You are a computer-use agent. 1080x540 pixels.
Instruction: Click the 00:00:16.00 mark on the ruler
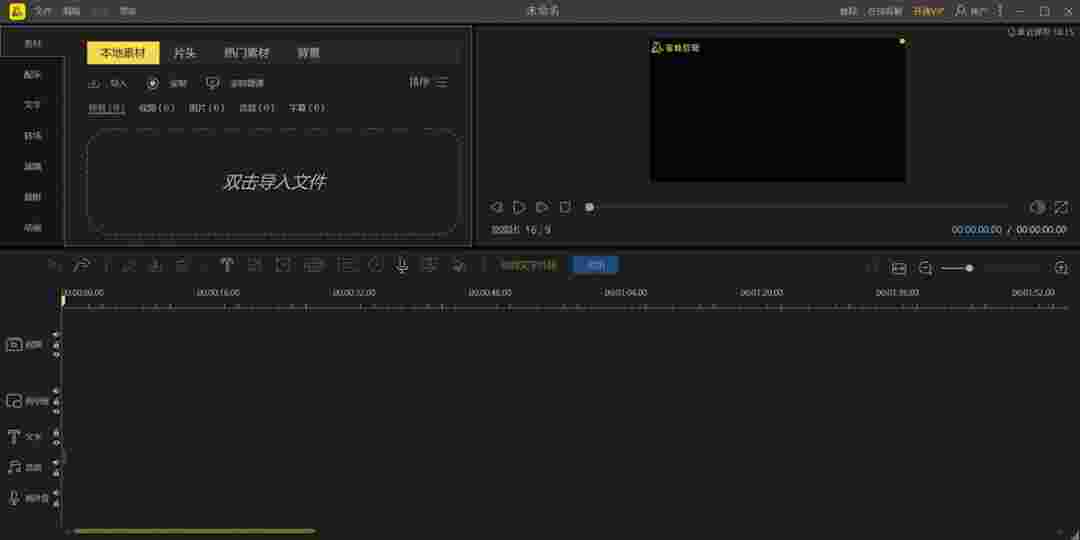tap(218, 293)
